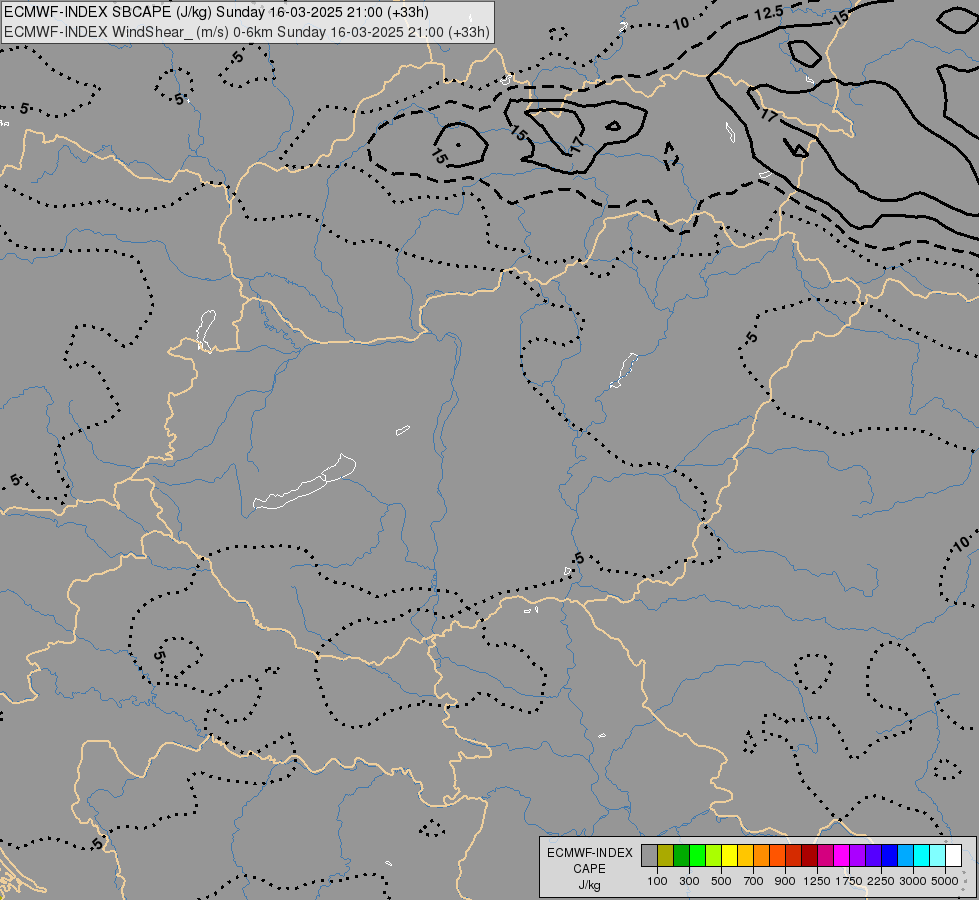
Task: Click the gray swatch in CAPE legend
Action: 649,855
